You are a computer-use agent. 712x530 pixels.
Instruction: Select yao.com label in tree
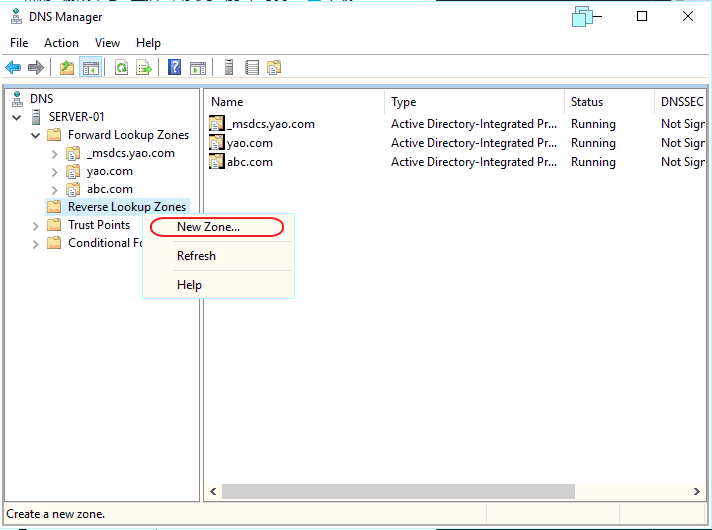coord(110,171)
